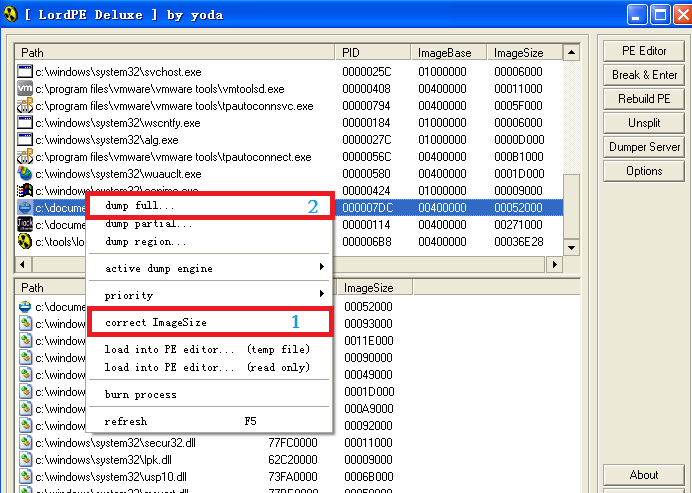Click the Rebuild PE button

pos(644,99)
